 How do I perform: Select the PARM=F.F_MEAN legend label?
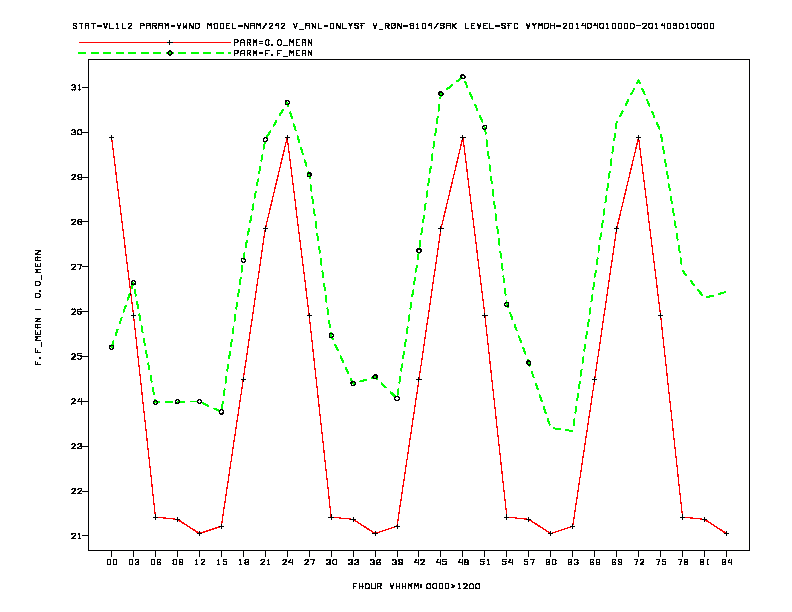click(x=273, y=53)
